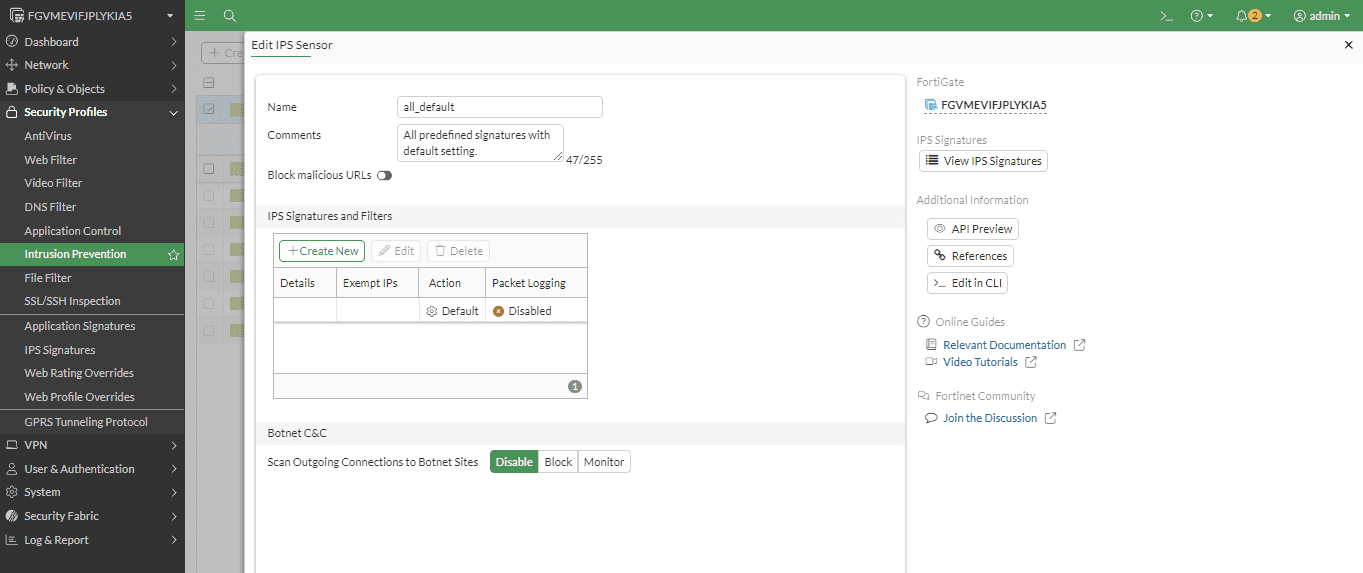1363x573 pixels.
Task: Open the help question mark menu
Action: point(1201,15)
